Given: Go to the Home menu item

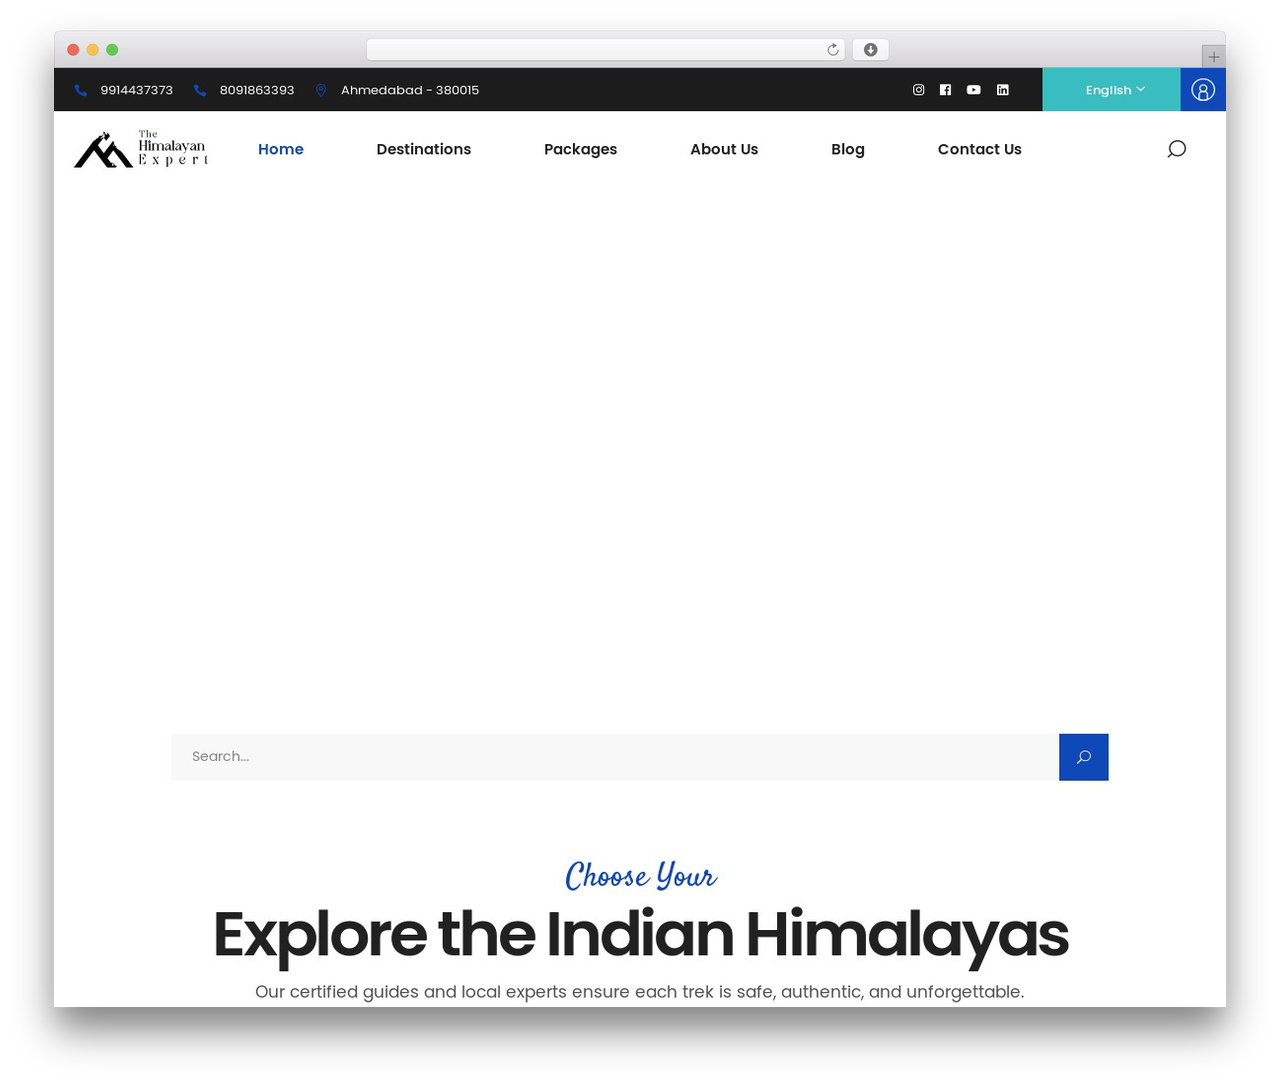Looking at the screenshot, I should point(281,149).
